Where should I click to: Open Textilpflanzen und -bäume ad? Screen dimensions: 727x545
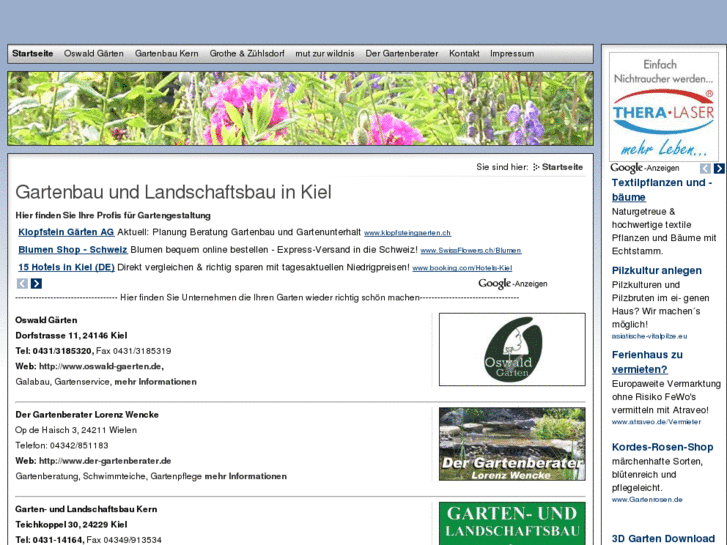click(662, 190)
